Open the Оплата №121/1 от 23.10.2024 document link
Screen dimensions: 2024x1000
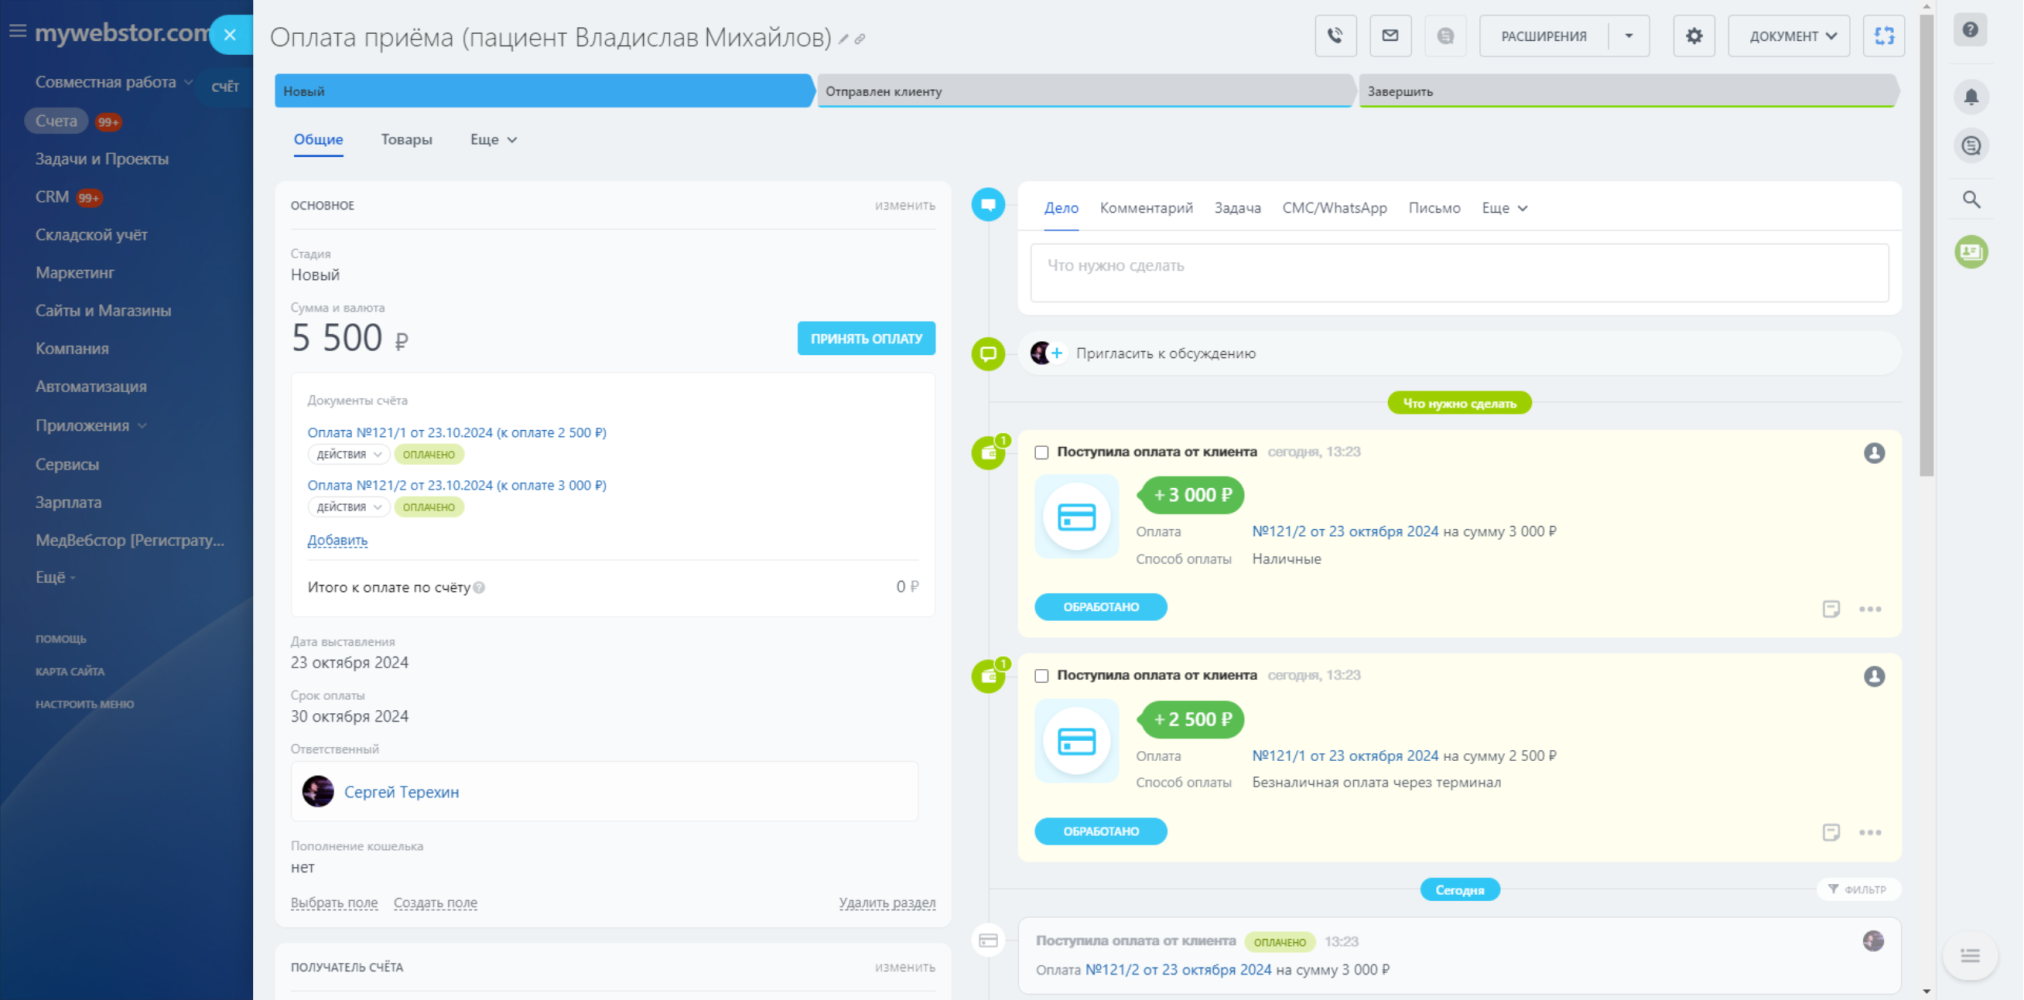tap(456, 433)
